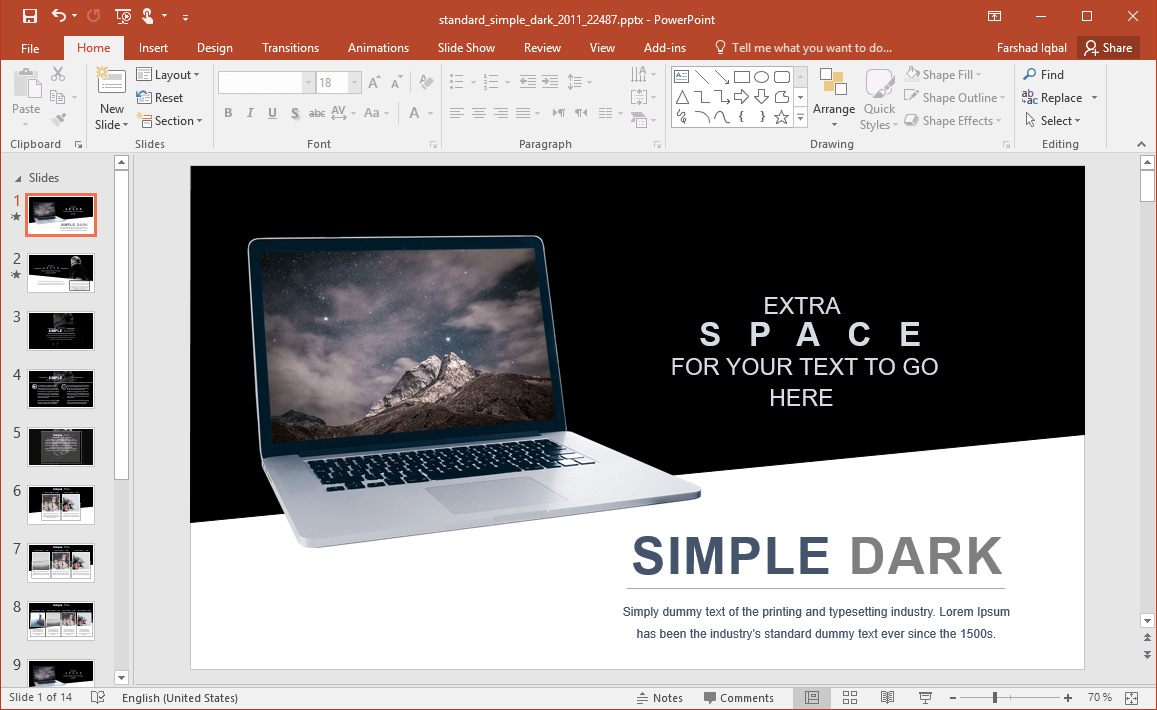Switch to the Slide Show tab
Screen dimensions: 1157x710
466,48
